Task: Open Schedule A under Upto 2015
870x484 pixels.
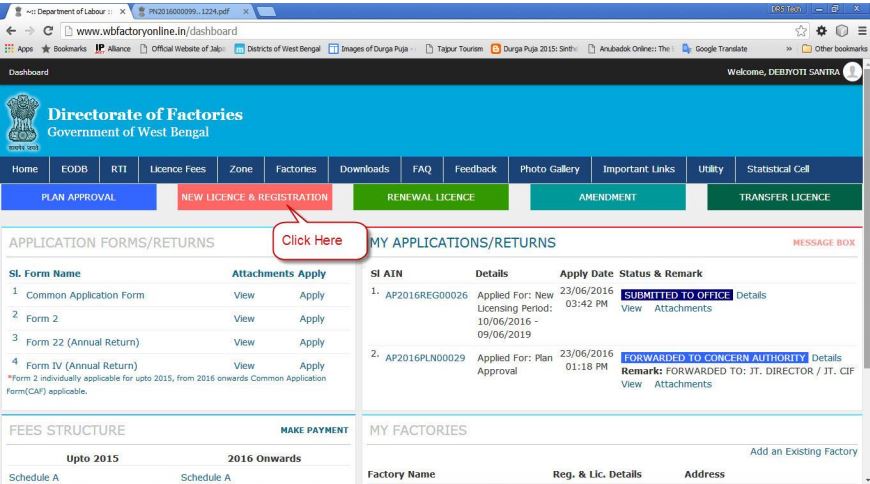Action: coord(34,477)
